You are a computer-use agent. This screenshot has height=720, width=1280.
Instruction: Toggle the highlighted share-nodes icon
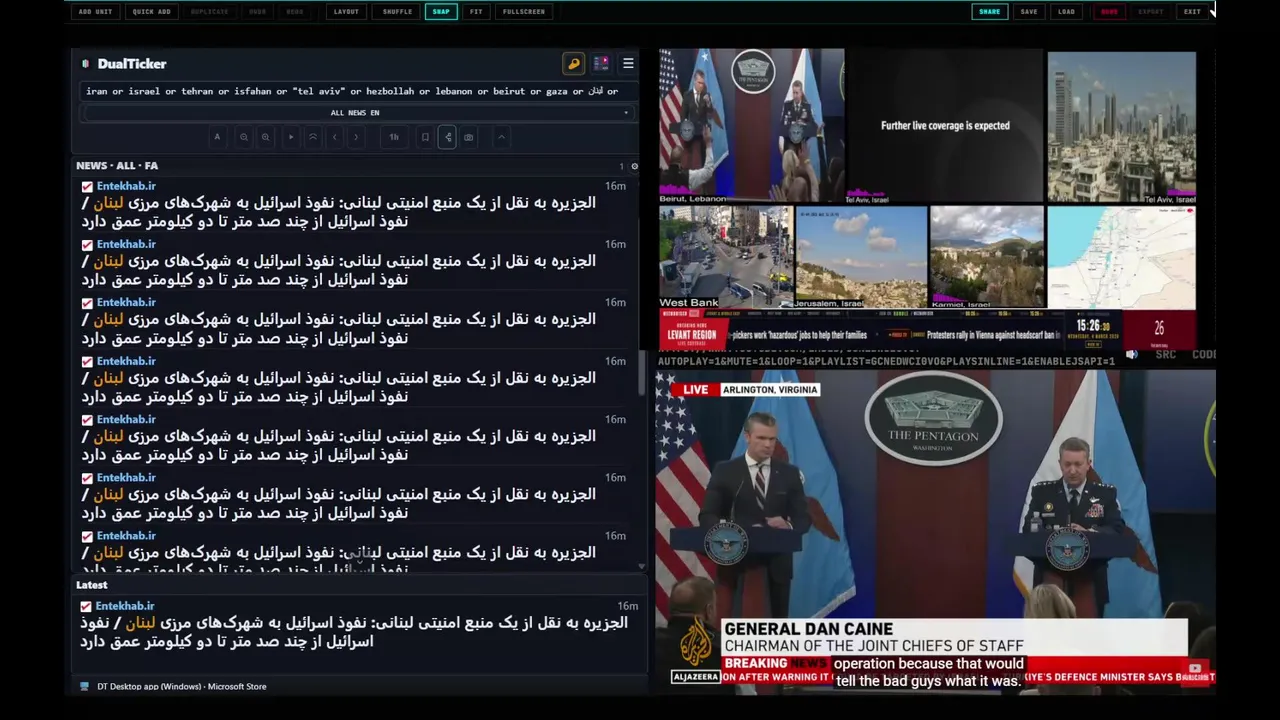tap(447, 137)
